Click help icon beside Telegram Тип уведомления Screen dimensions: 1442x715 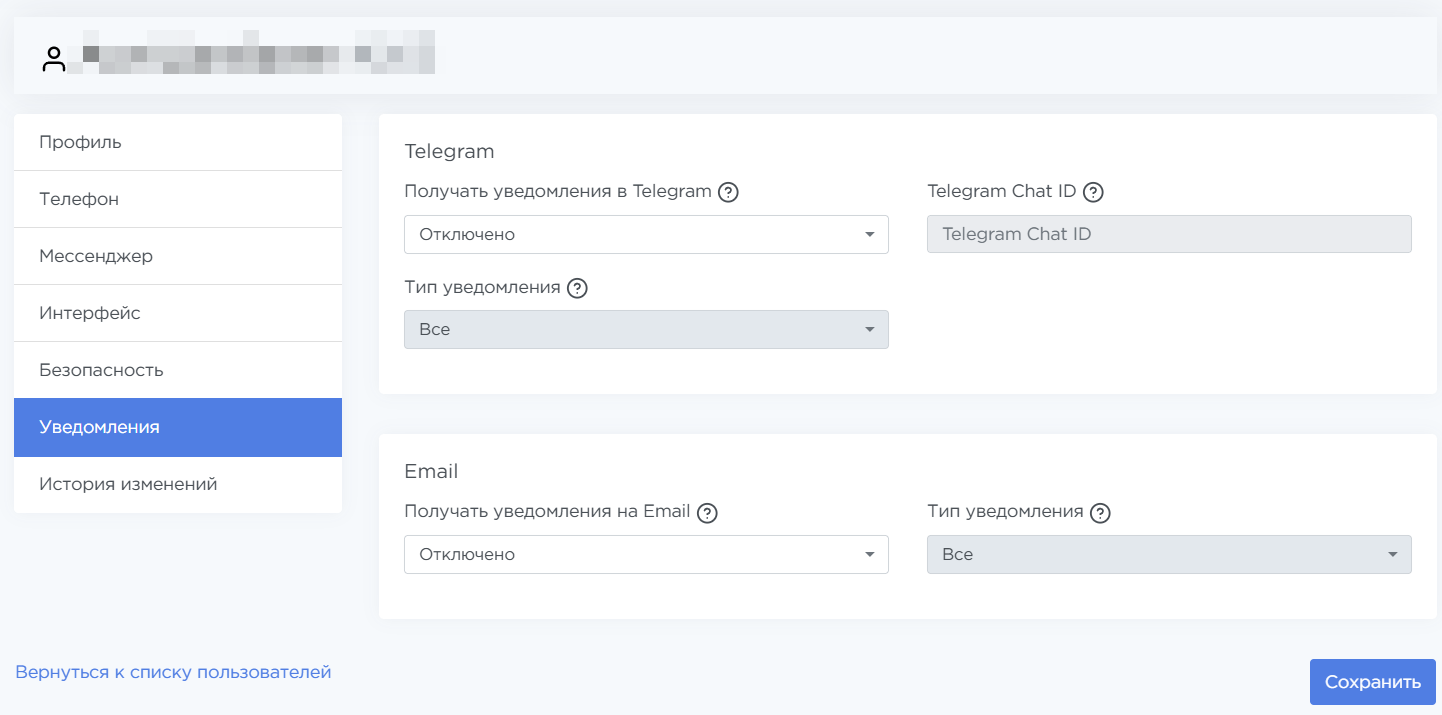tap(577, 288)
